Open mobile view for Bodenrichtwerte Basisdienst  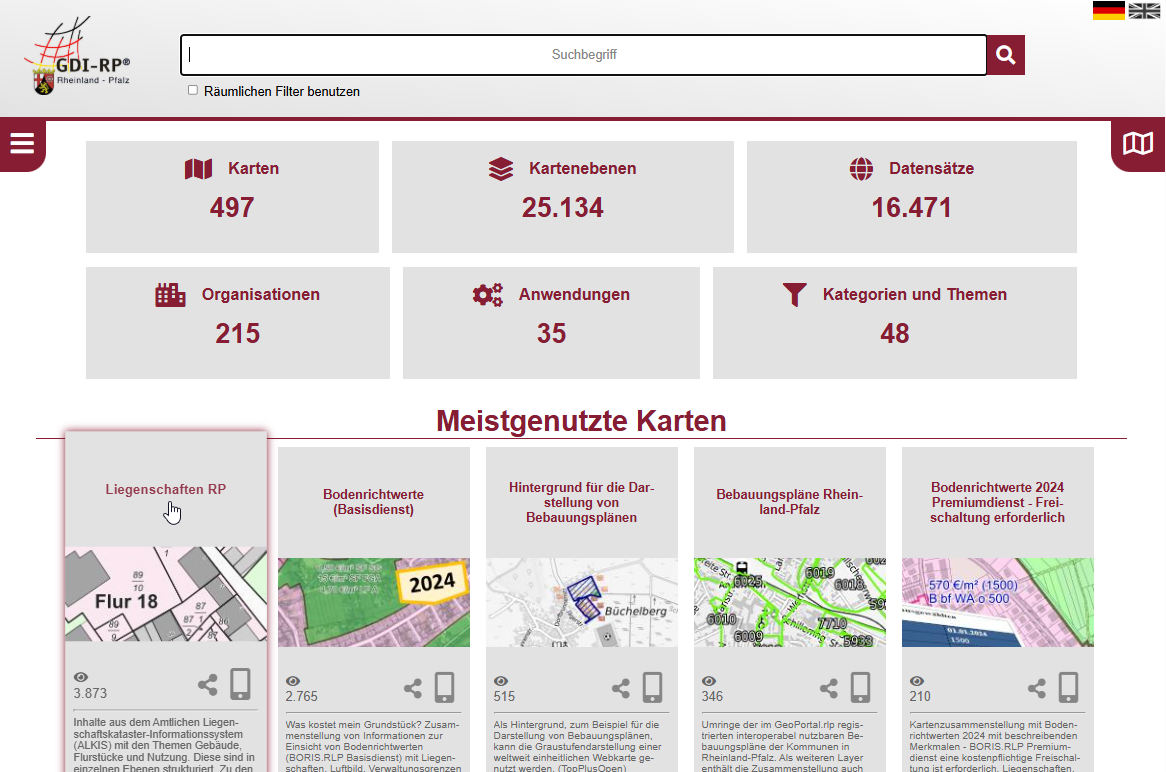coord(445,687)
